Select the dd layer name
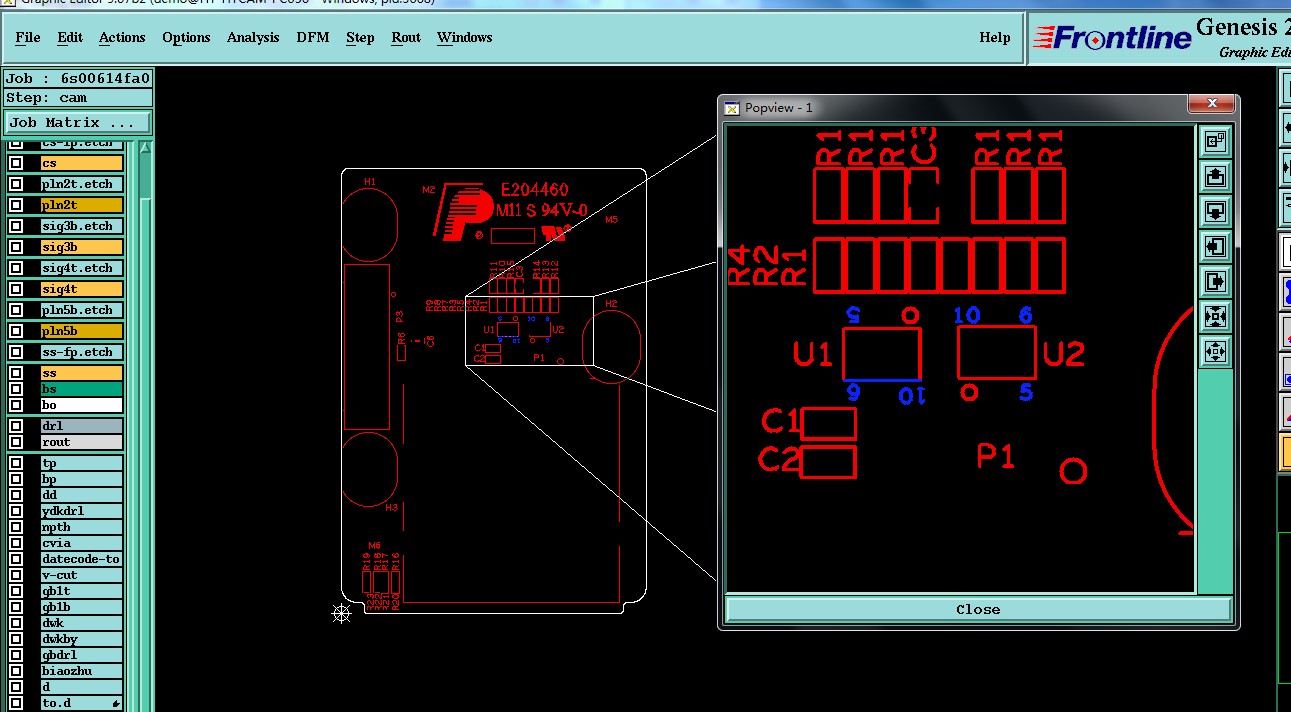This screenshot has height=712, width=1291. (x=81, y=495)
